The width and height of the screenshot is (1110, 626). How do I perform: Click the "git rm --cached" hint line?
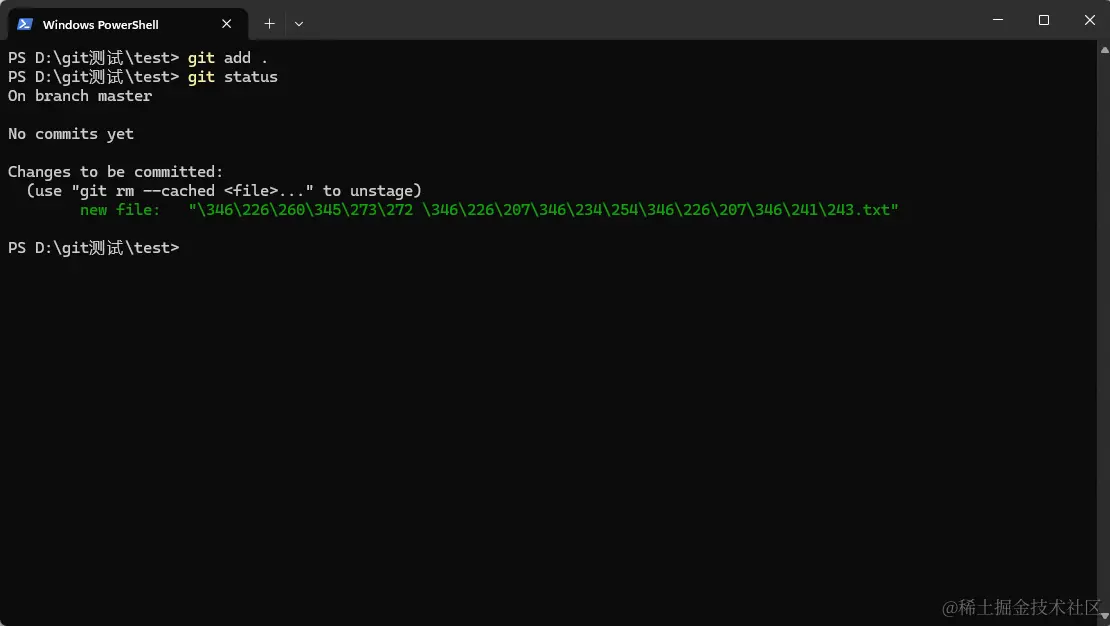pos(224,191)
